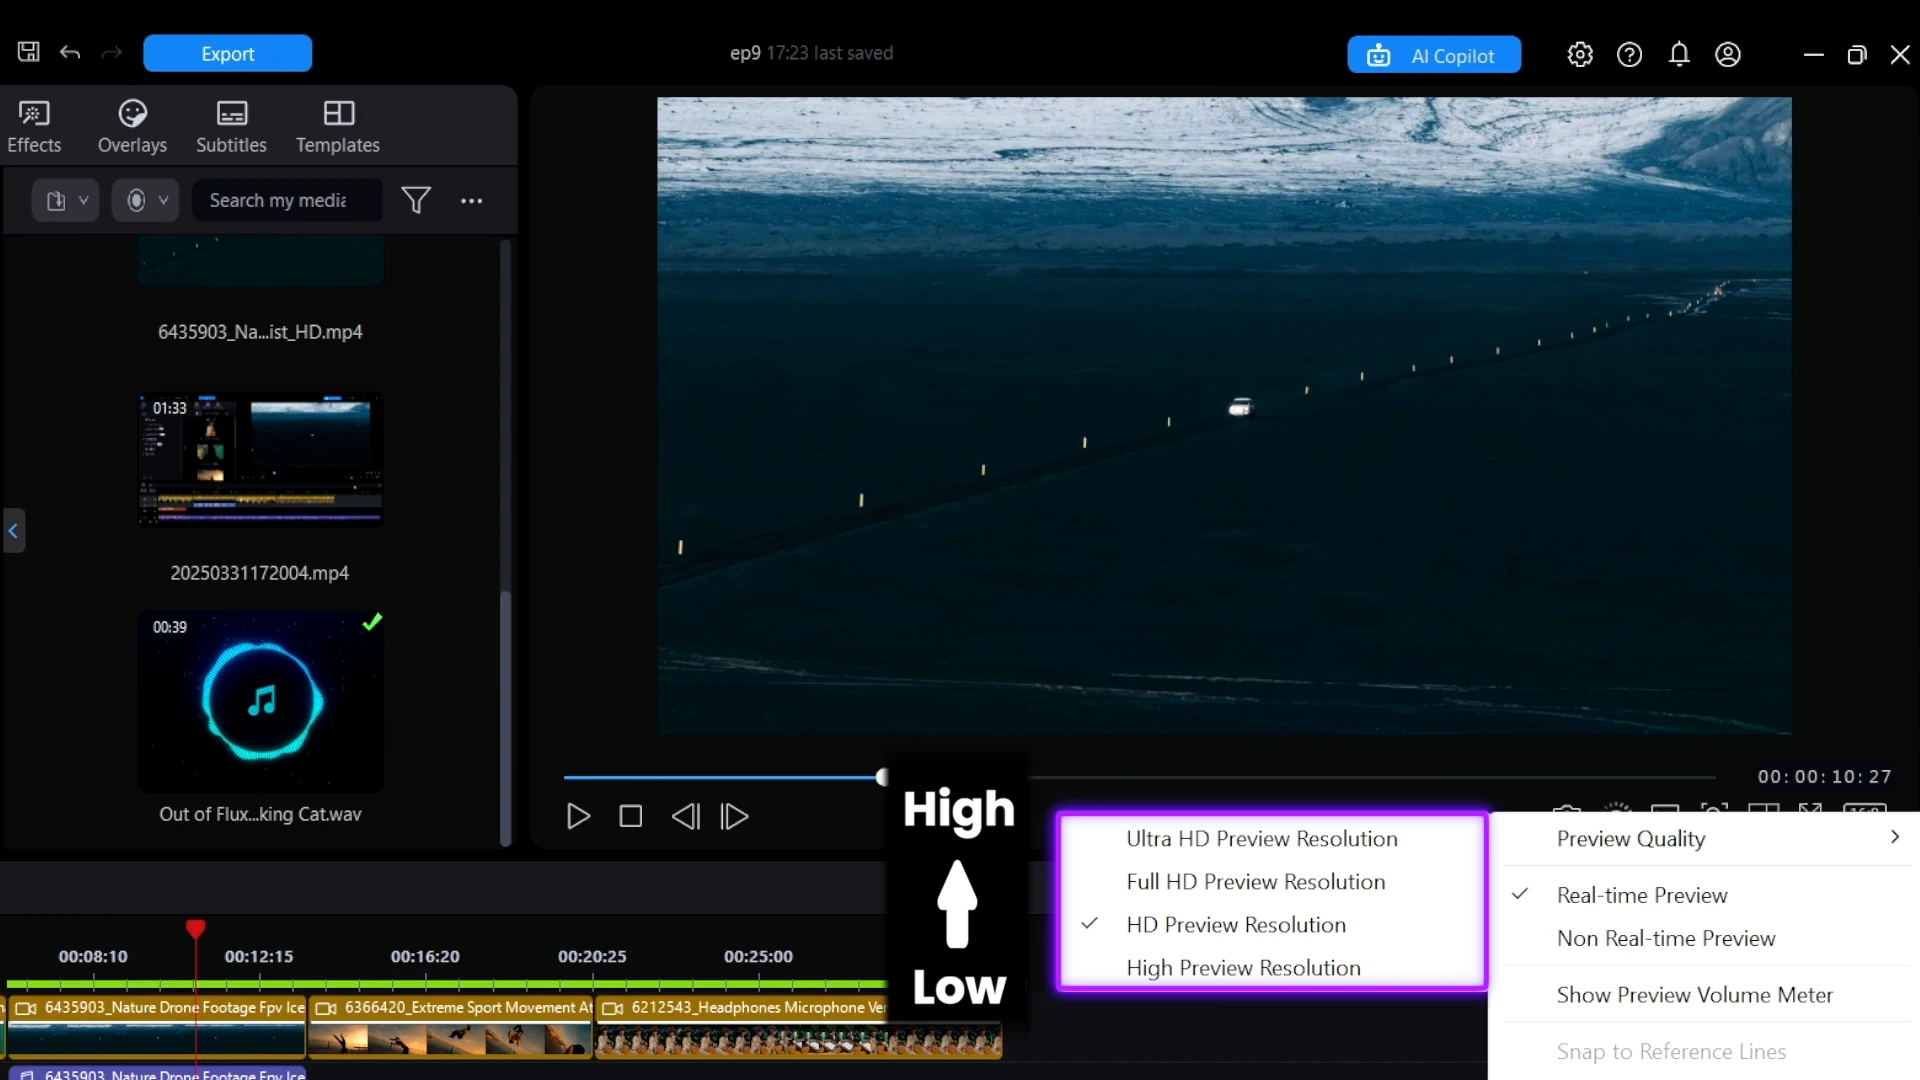Step to the previous frame
The height and width of the screenshot is (1080, 1920).
[685, 816]
